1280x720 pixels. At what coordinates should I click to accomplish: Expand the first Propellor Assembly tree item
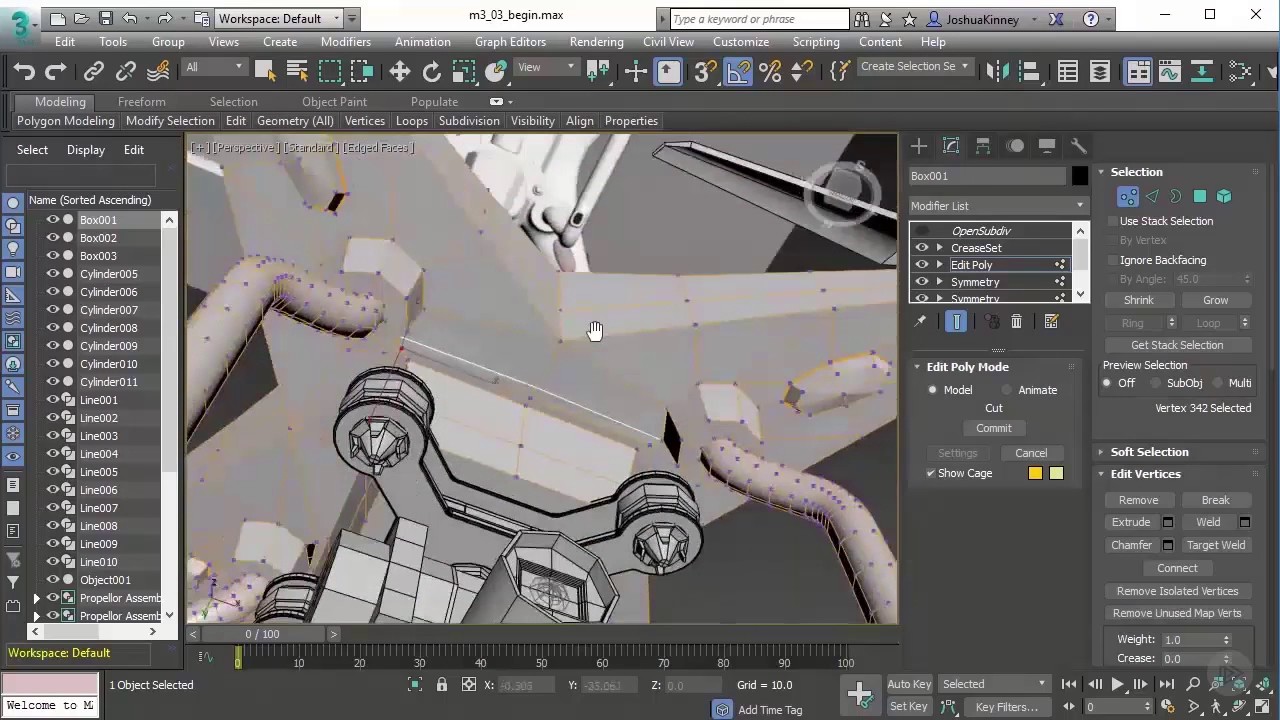(37, 598)
